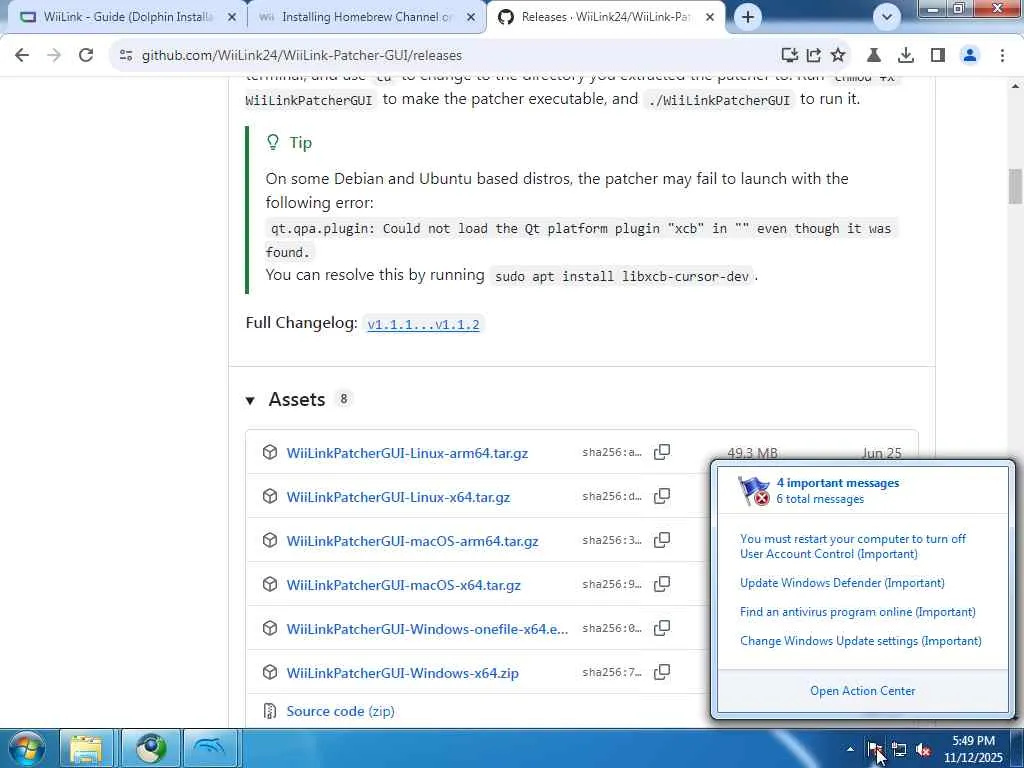Copy sha256 for Windows-x64.zip asset
Image resolution: width=1024 pixels, height=768 pixels.
point(662,672)
